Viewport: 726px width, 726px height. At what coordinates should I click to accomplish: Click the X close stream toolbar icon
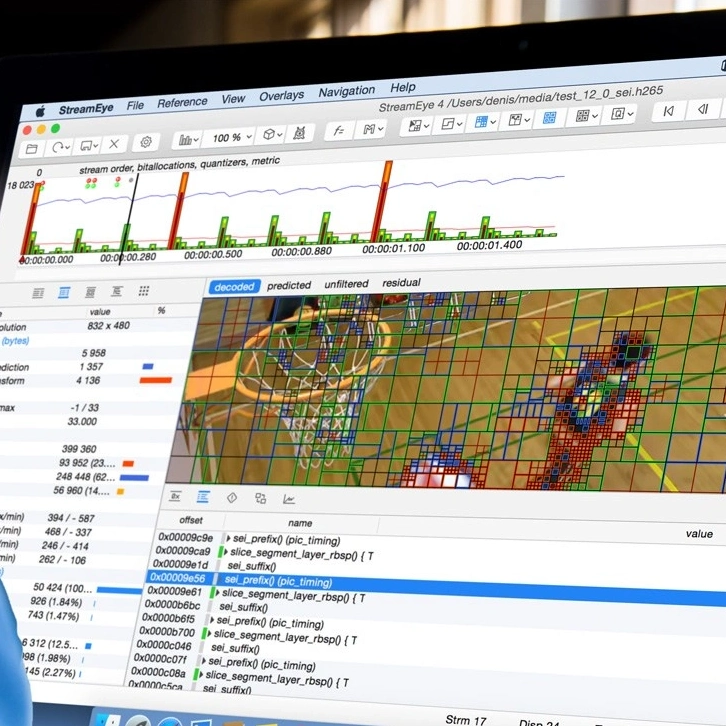click(x=114, y=144)
